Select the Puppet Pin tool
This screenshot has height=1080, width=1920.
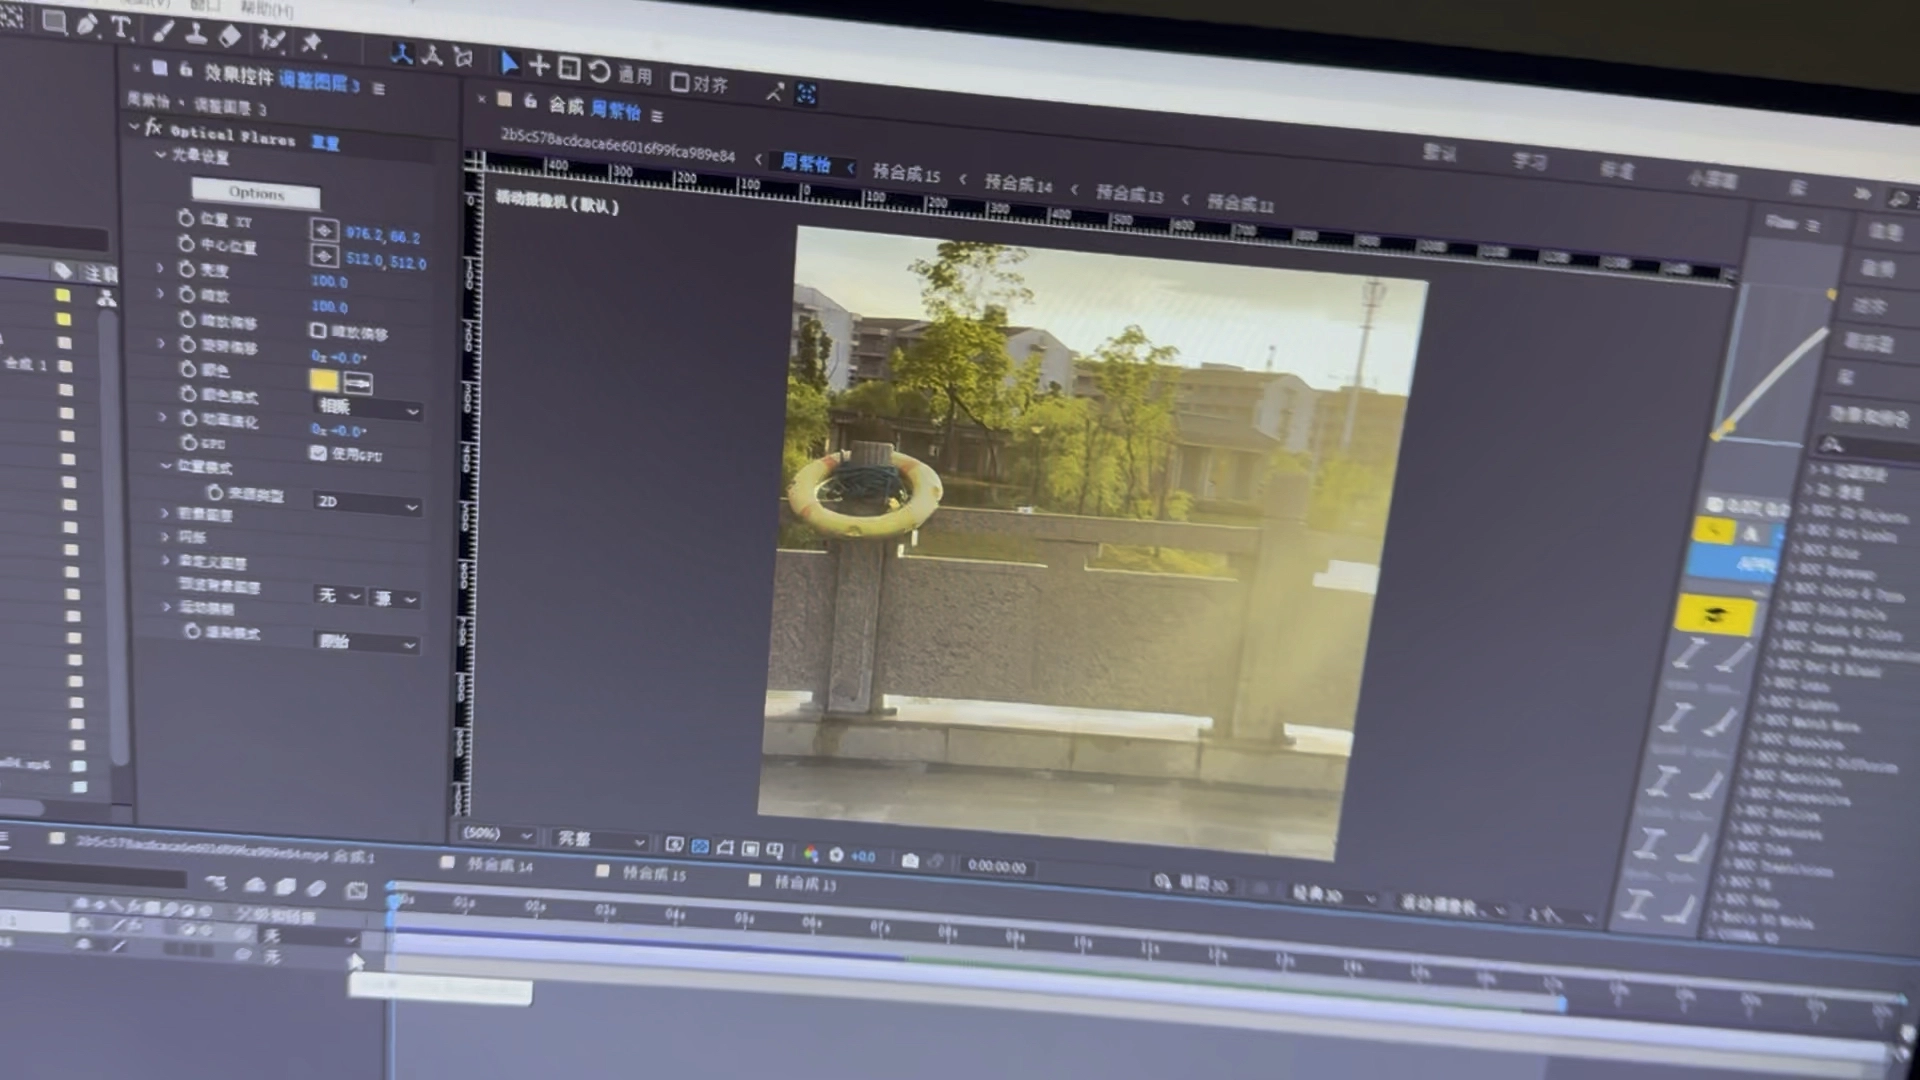point(311,43)
